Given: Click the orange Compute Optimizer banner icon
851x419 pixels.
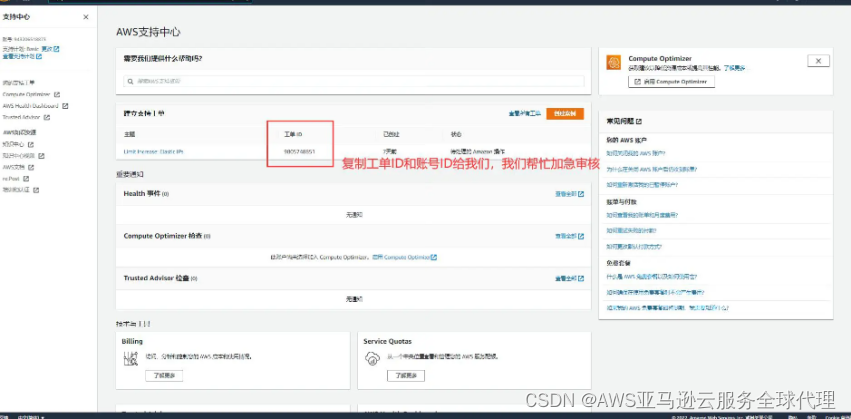Looking at the screenshot, I should pos(614,62).
